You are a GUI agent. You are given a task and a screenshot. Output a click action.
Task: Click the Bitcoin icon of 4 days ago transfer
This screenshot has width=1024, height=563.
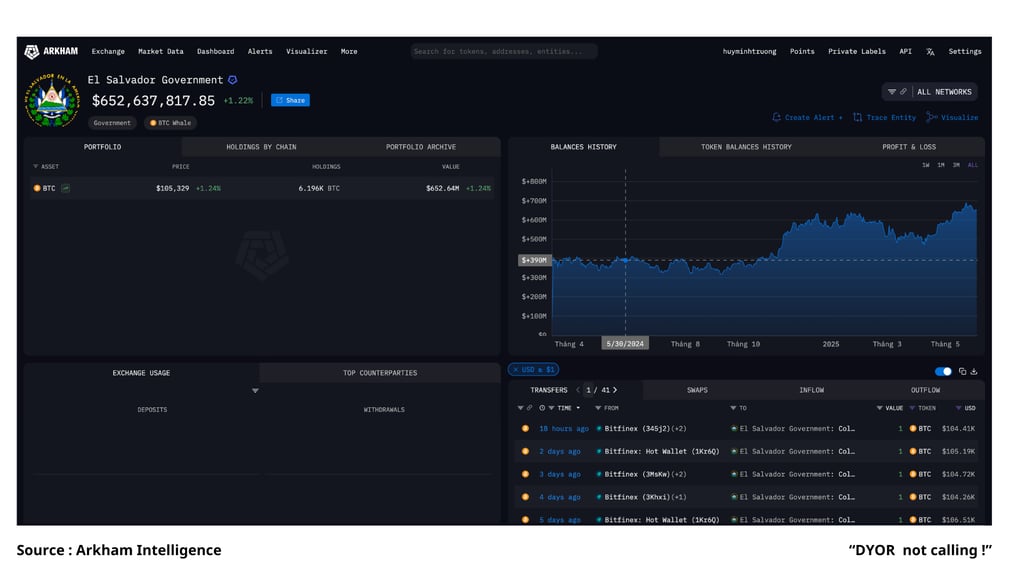[525, 497]
